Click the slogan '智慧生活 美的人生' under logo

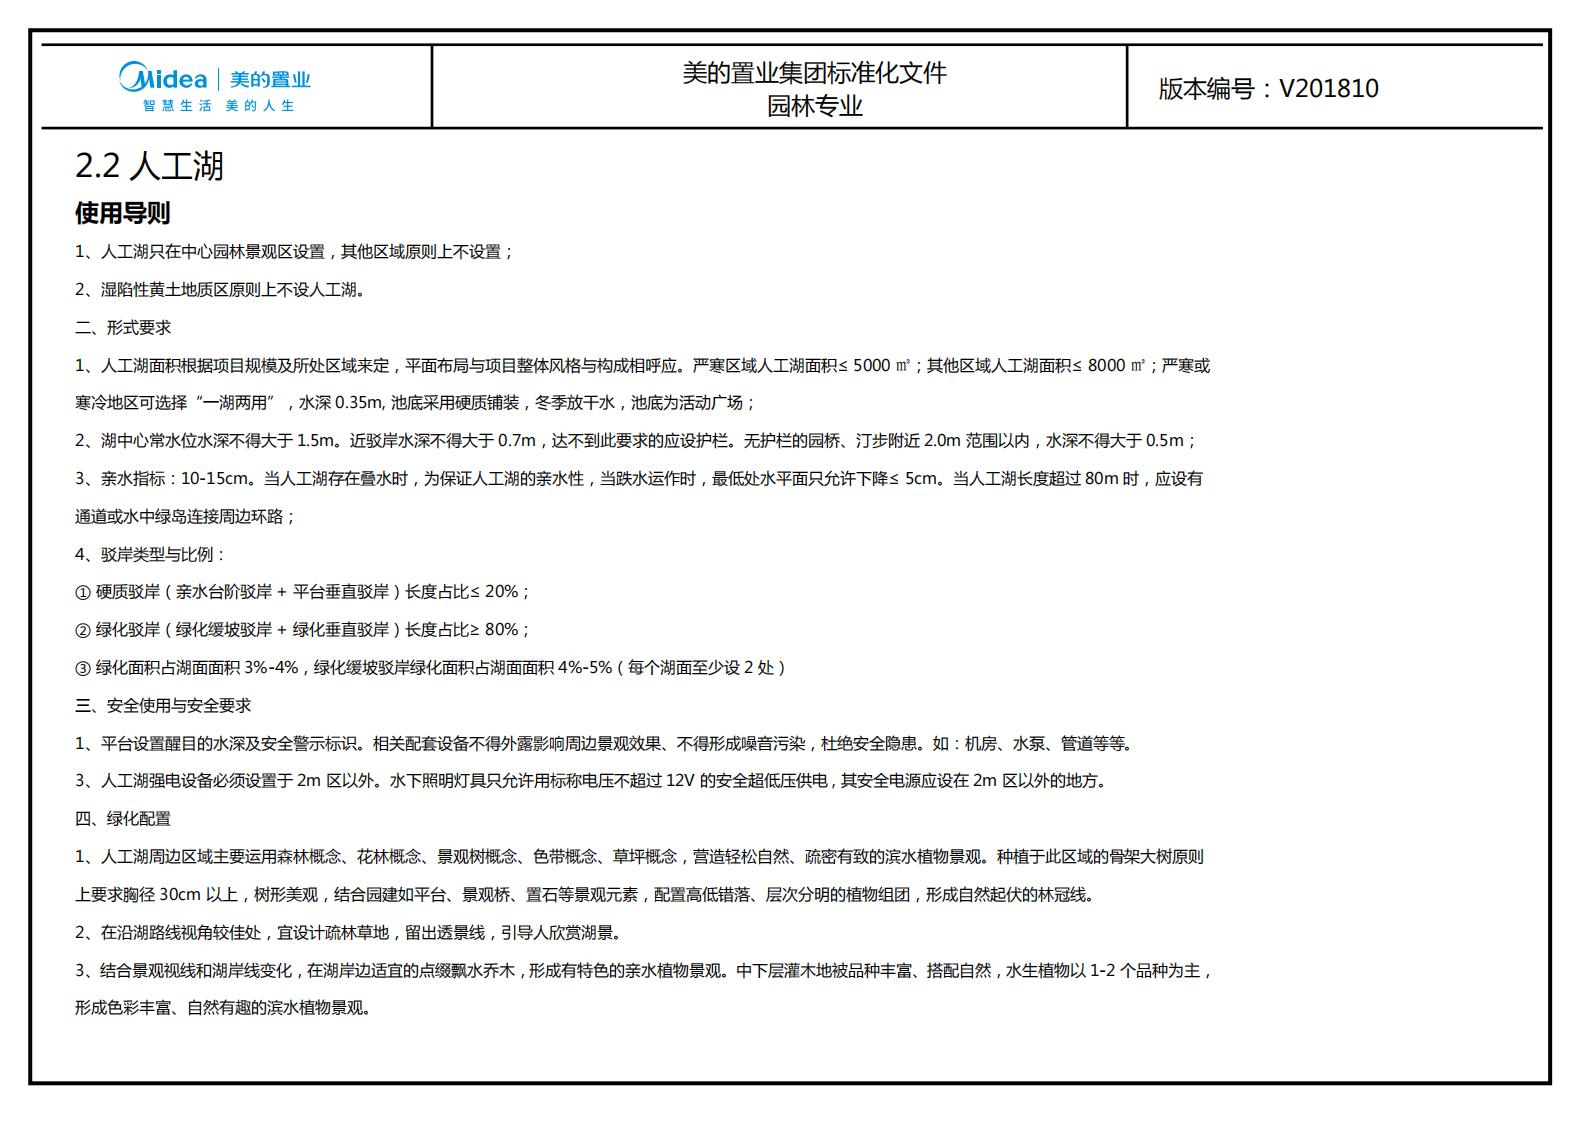(x=219, y=106)
